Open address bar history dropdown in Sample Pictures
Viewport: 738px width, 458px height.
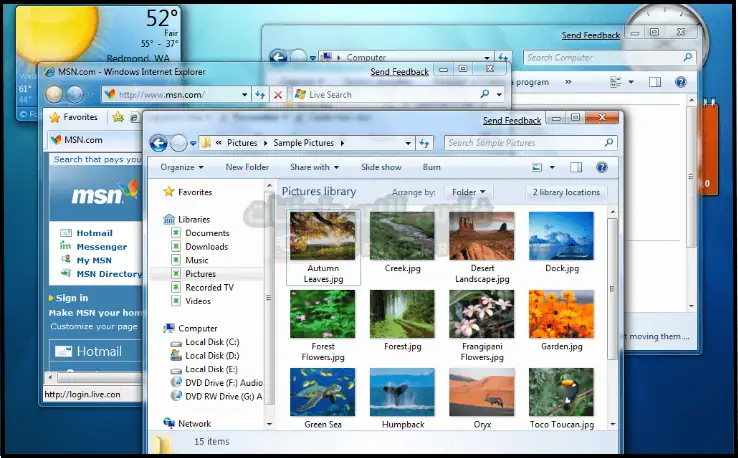coord(408,143)
